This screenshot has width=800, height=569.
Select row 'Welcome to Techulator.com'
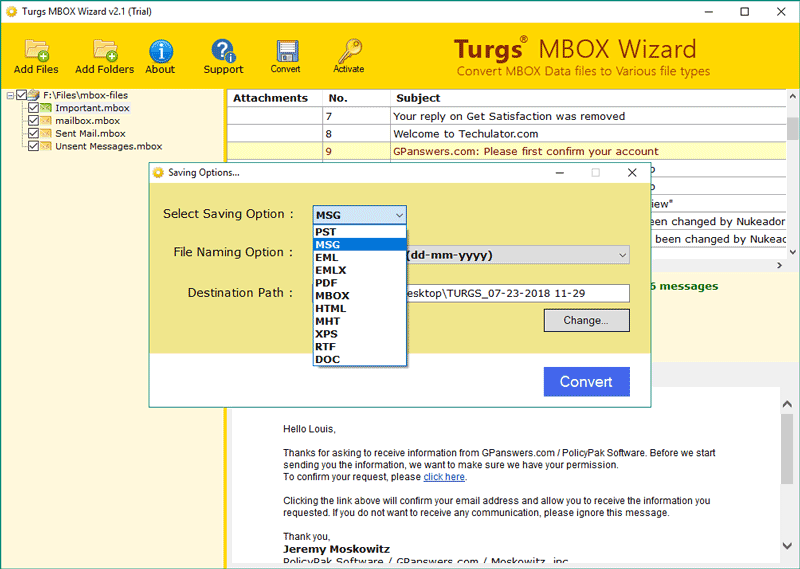tap(507, 134)
